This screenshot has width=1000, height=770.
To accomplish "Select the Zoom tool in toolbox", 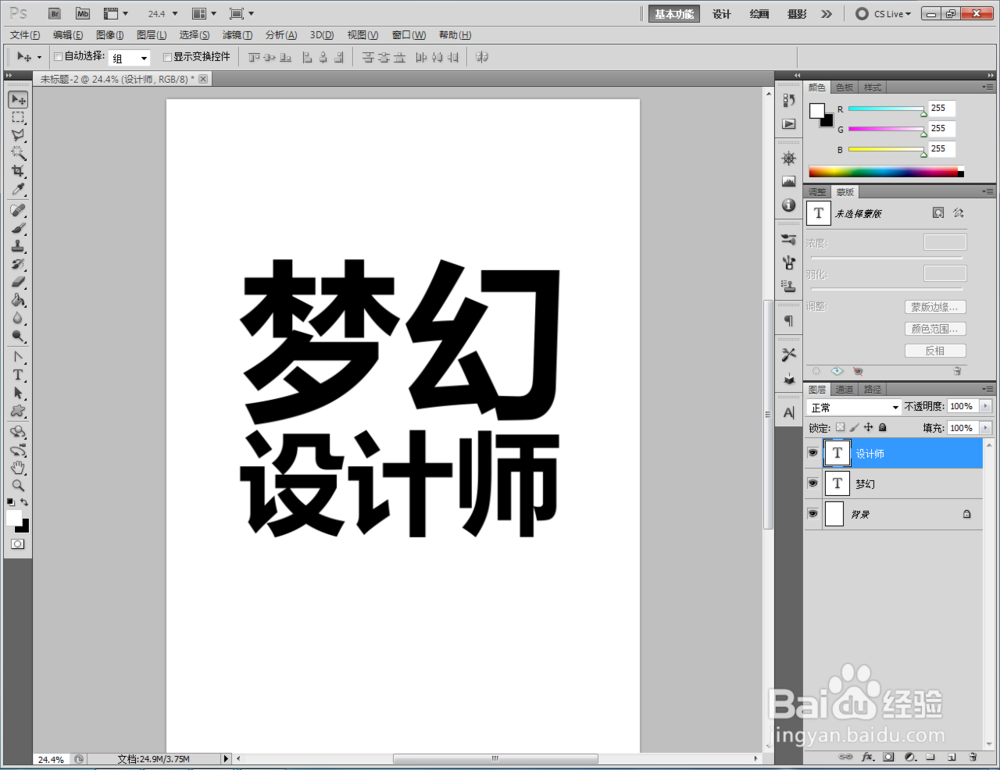I will click(x=18, y=485).
